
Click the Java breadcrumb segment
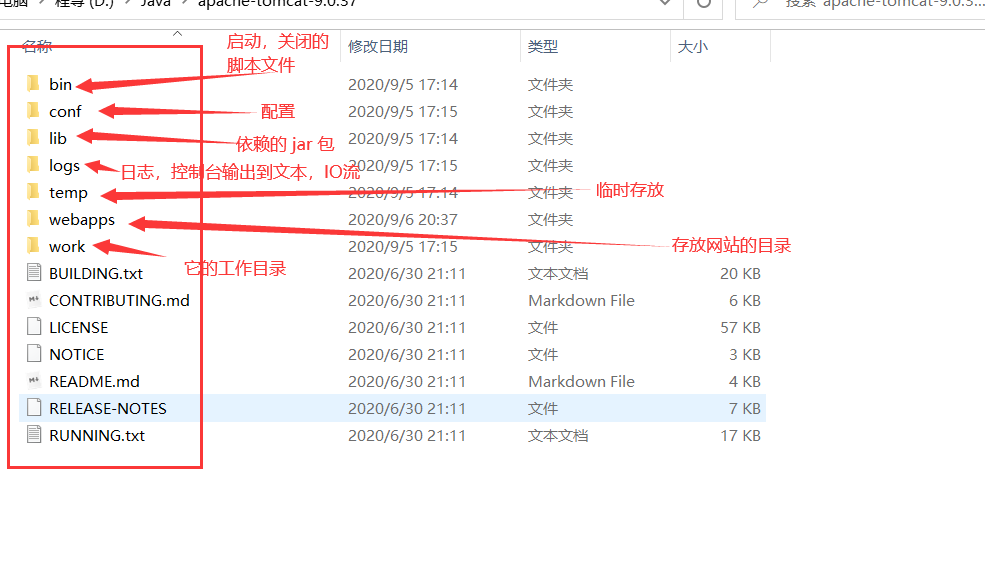click(x=155, y=4)
